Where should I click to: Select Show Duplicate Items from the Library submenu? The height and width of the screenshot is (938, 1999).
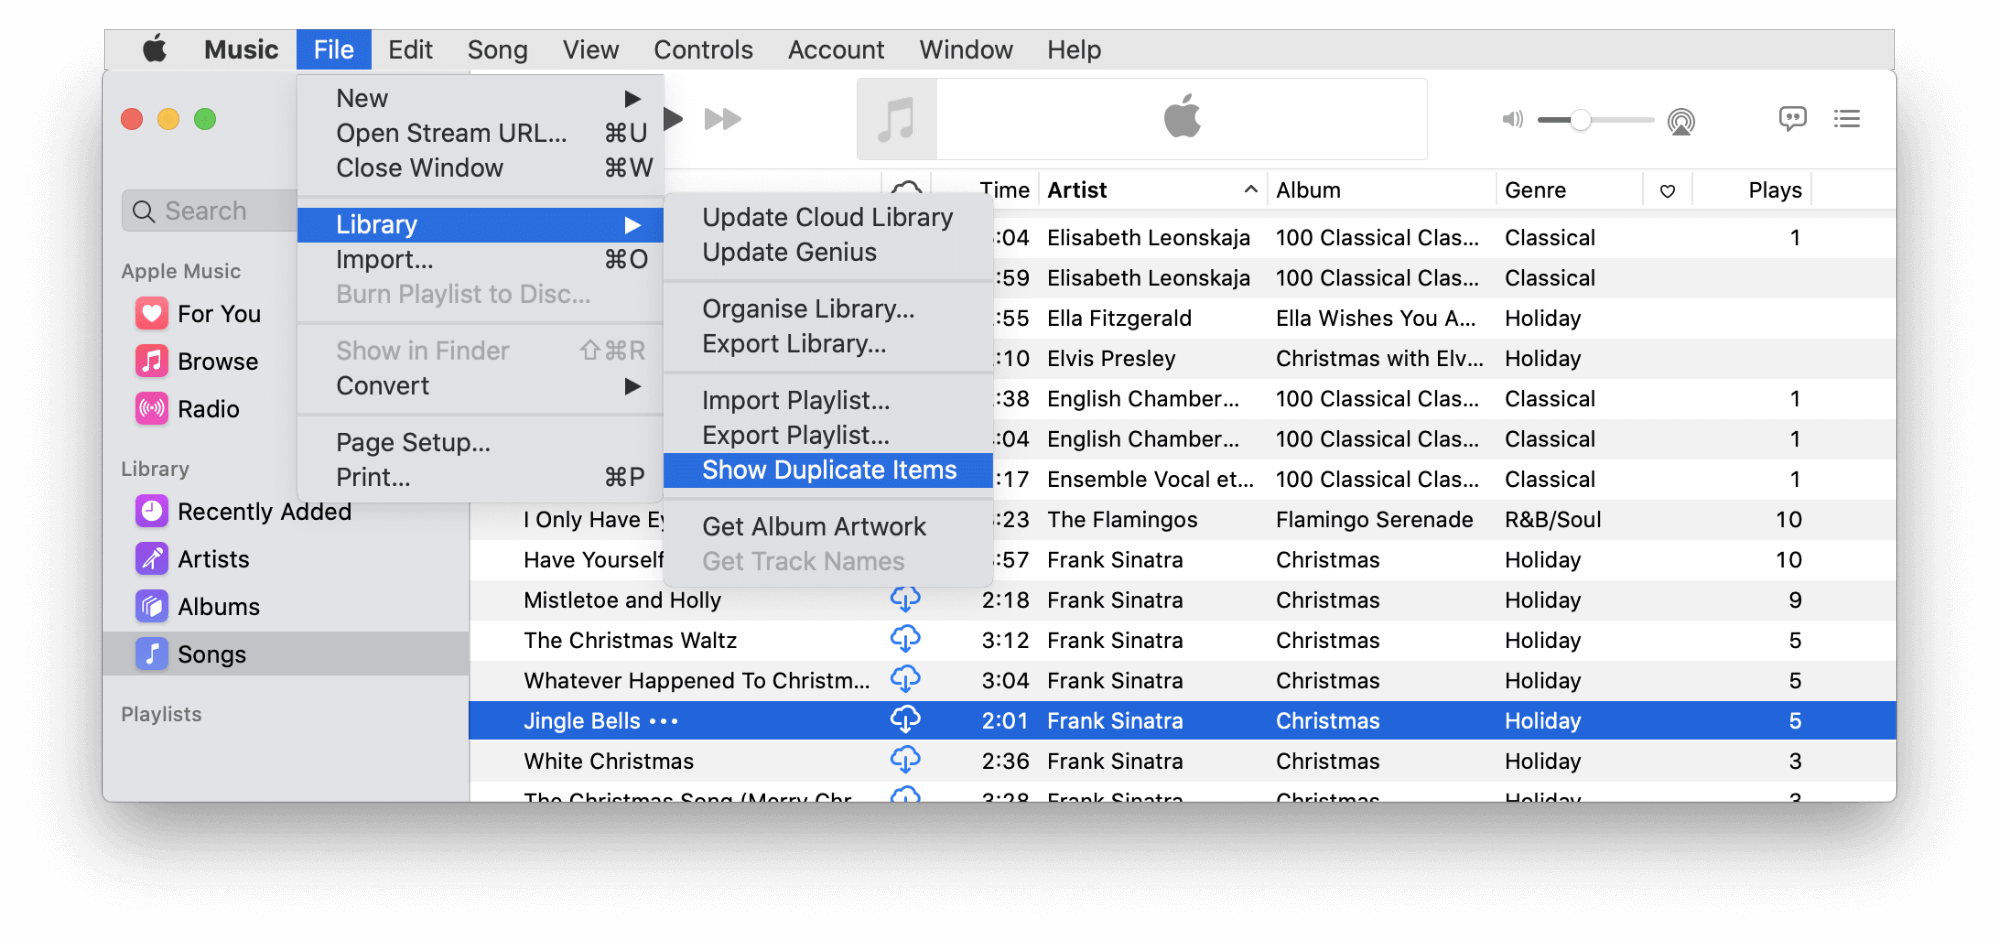click(x=828, y=469)
